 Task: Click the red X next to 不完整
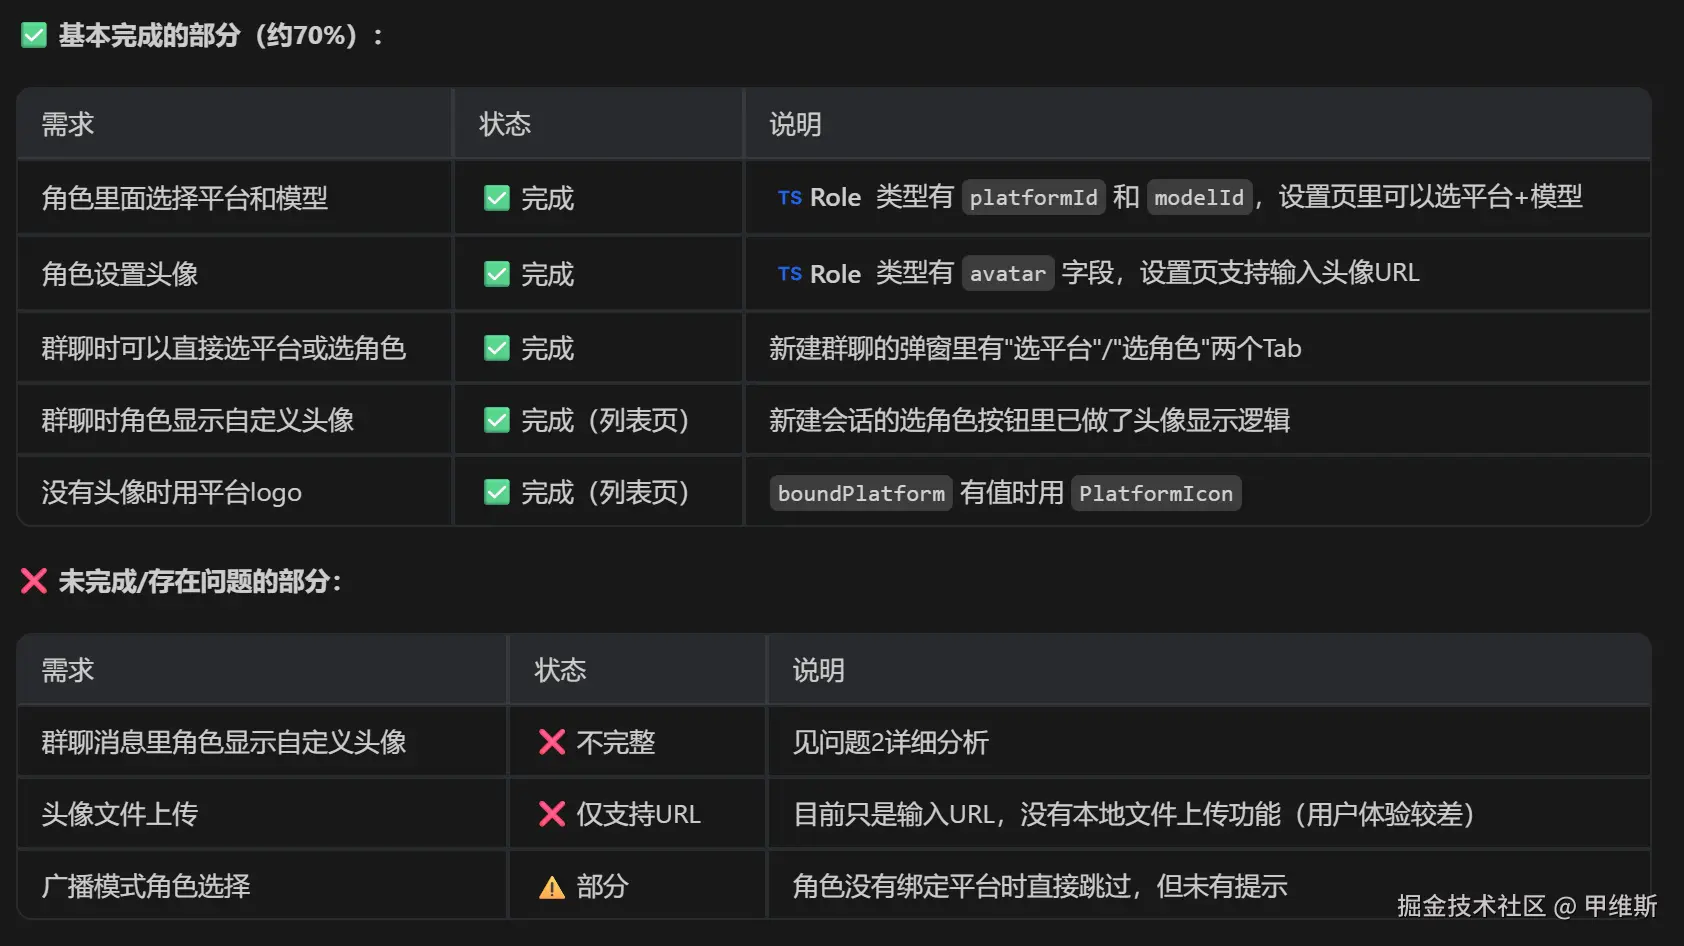pyautogui.click(x=552, y=742)
